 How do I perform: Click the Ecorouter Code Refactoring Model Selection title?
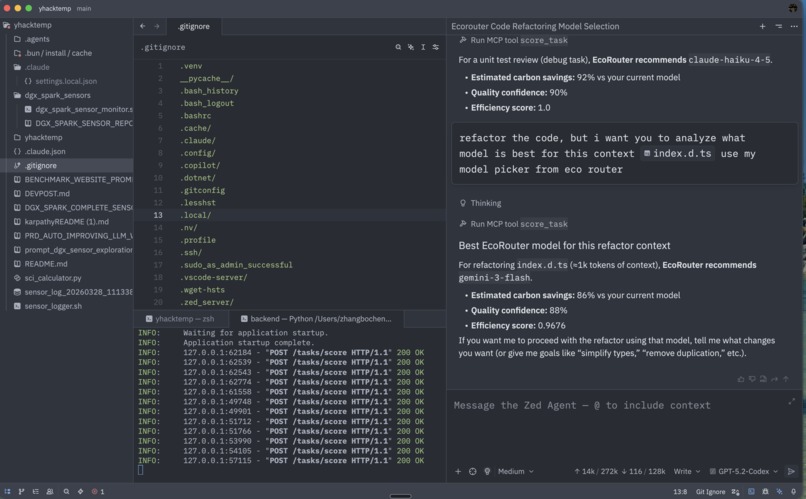point(535,26)
